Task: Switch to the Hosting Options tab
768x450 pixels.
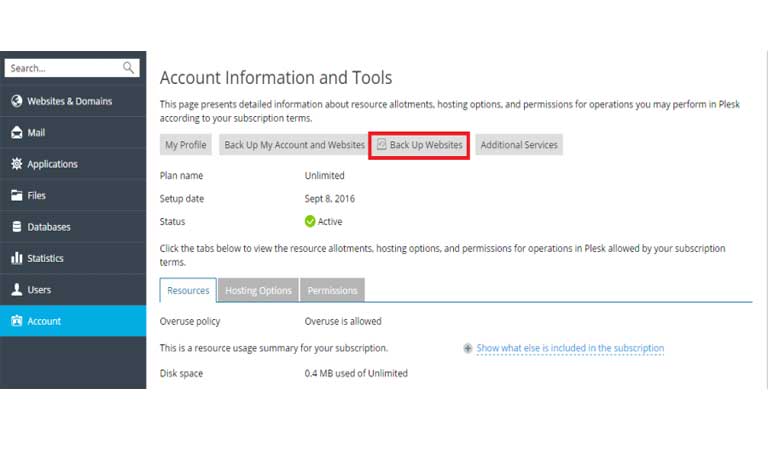Action: tap(258, 290)
